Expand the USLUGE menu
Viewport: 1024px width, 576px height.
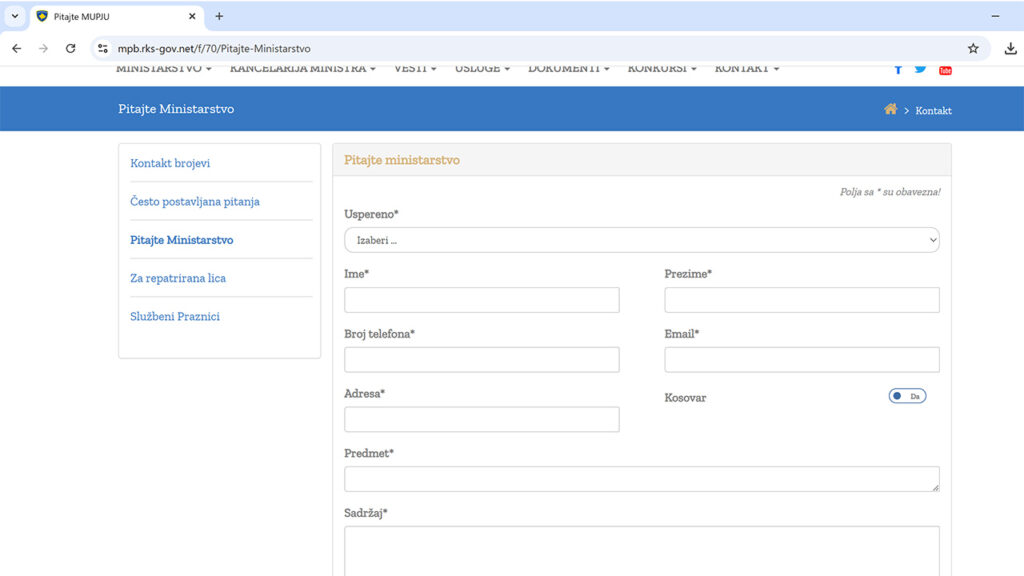482,69
